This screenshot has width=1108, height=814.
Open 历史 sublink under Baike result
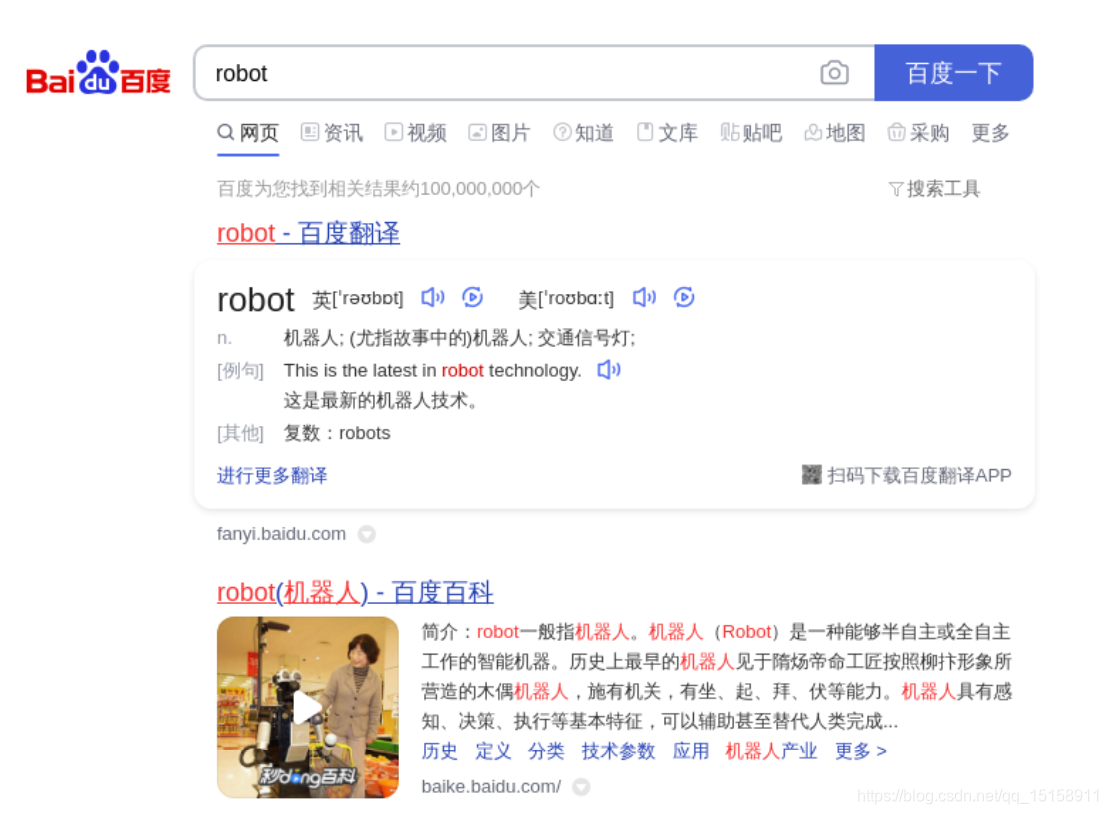[x=440, y=751]
